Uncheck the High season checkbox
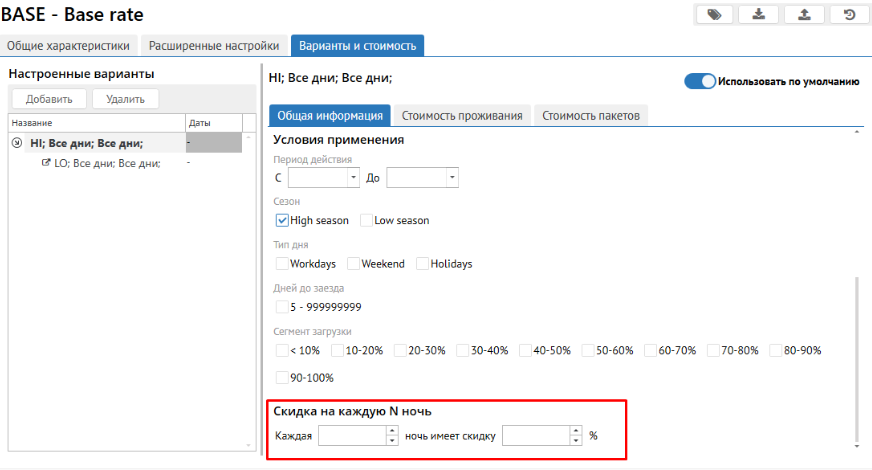 [x=282, y=220]
